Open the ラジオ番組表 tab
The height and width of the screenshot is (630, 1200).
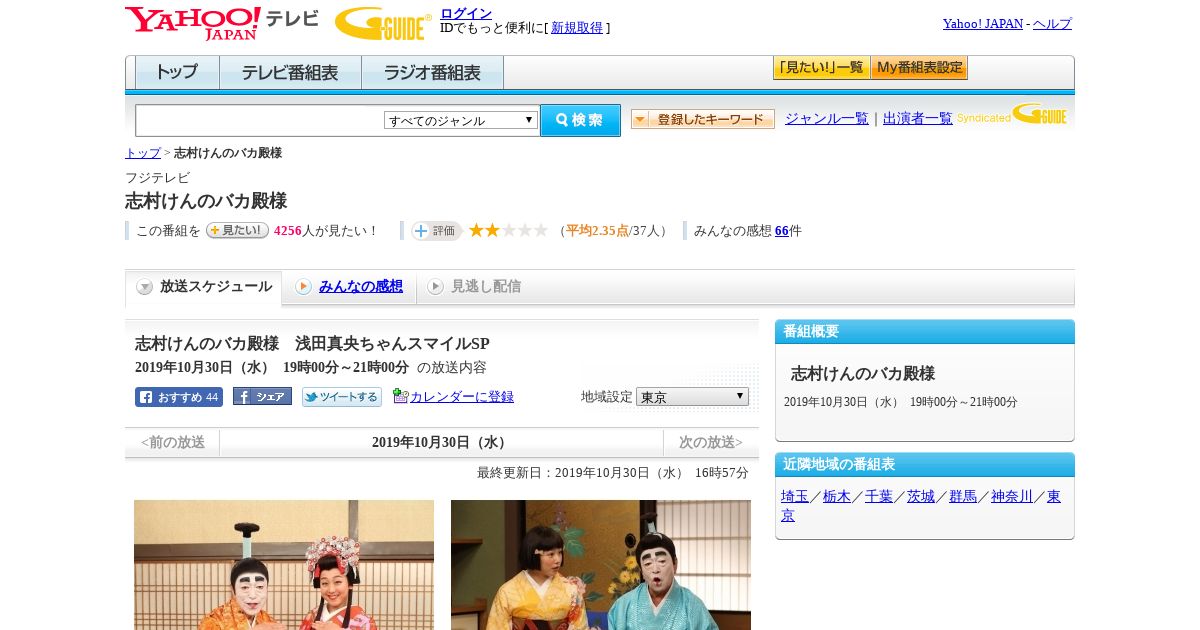[x=432, y=73]
